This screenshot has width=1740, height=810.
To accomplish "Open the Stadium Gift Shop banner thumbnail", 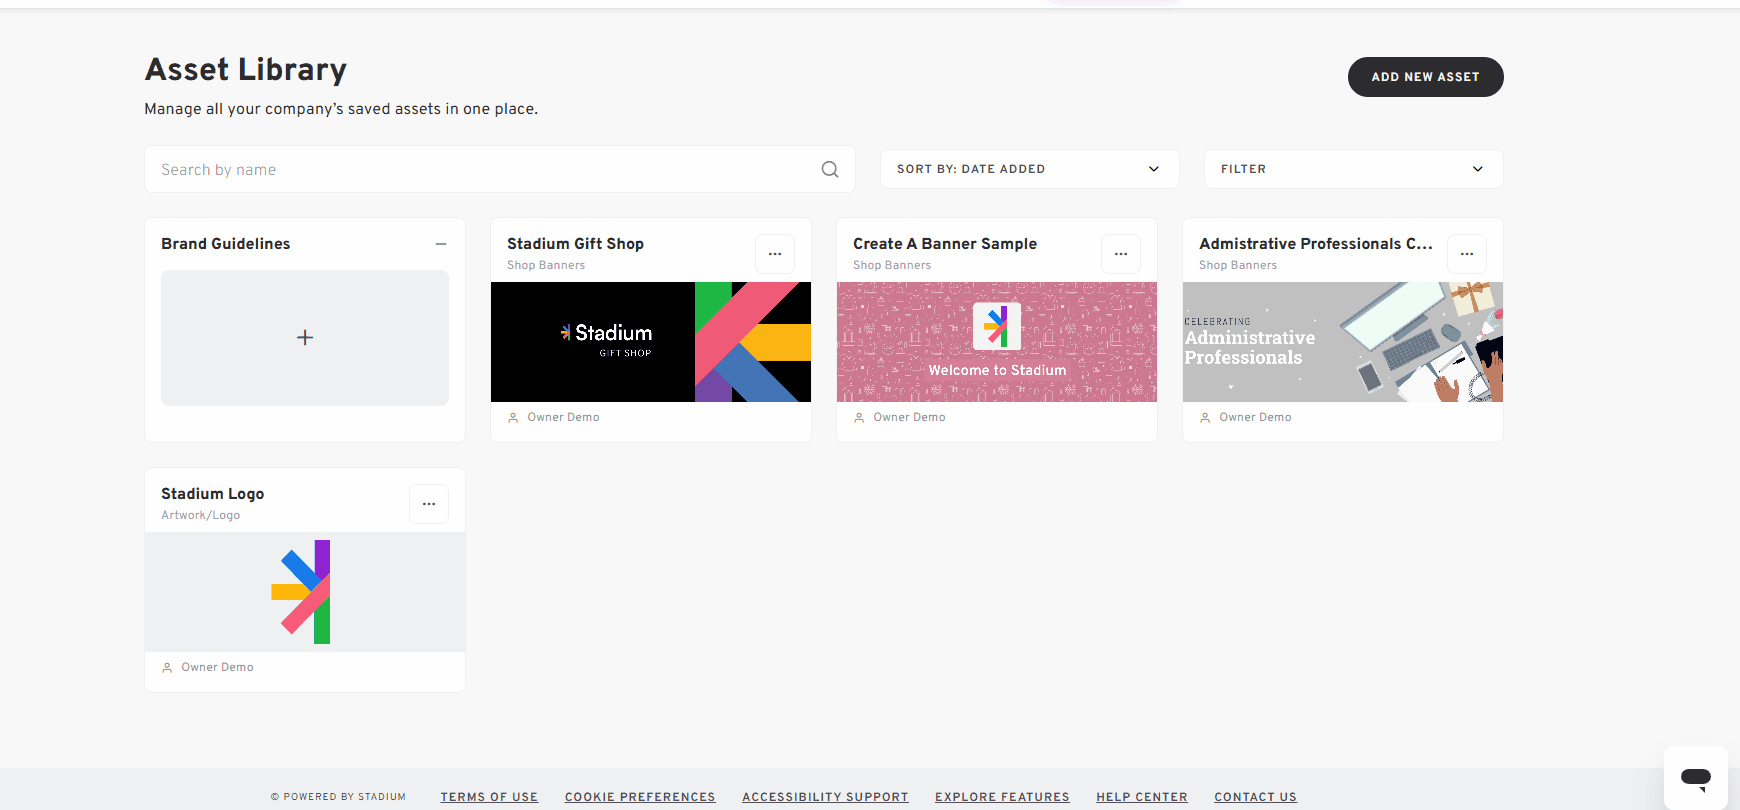I will [651, 342].
